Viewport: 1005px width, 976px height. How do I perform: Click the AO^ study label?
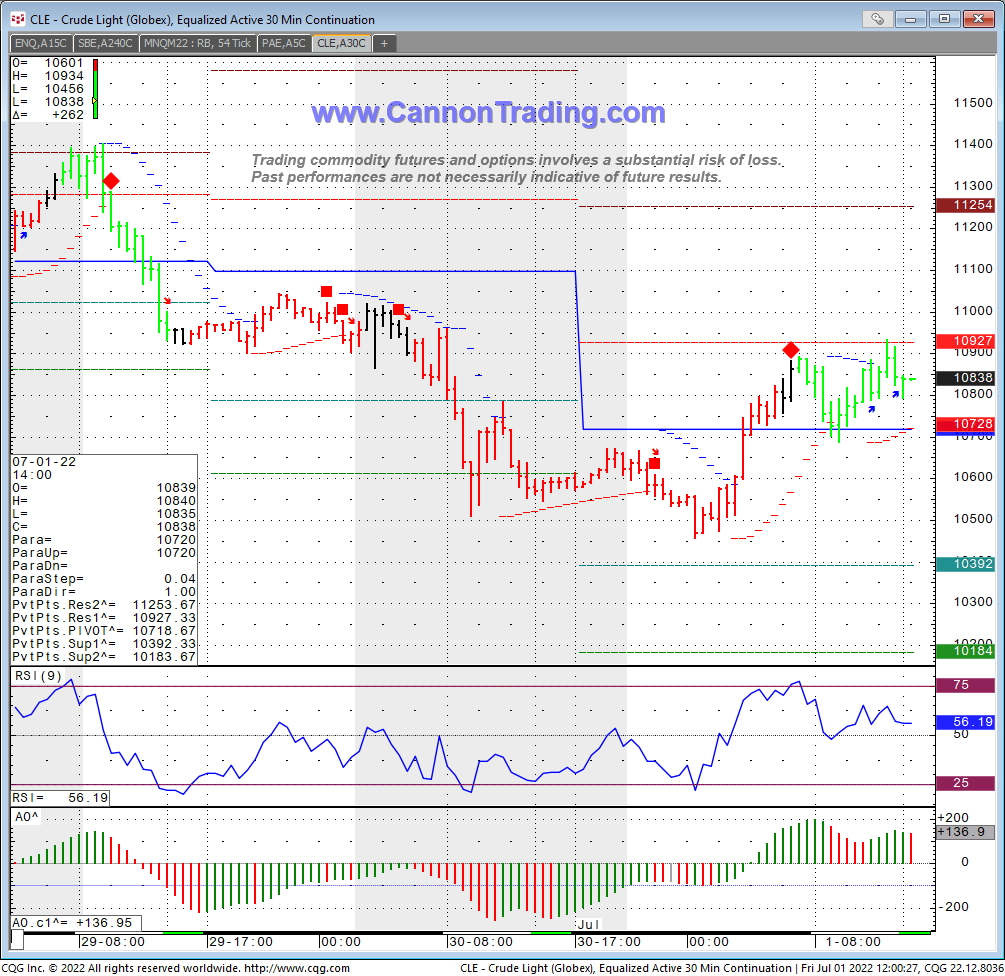pos(26,817)
